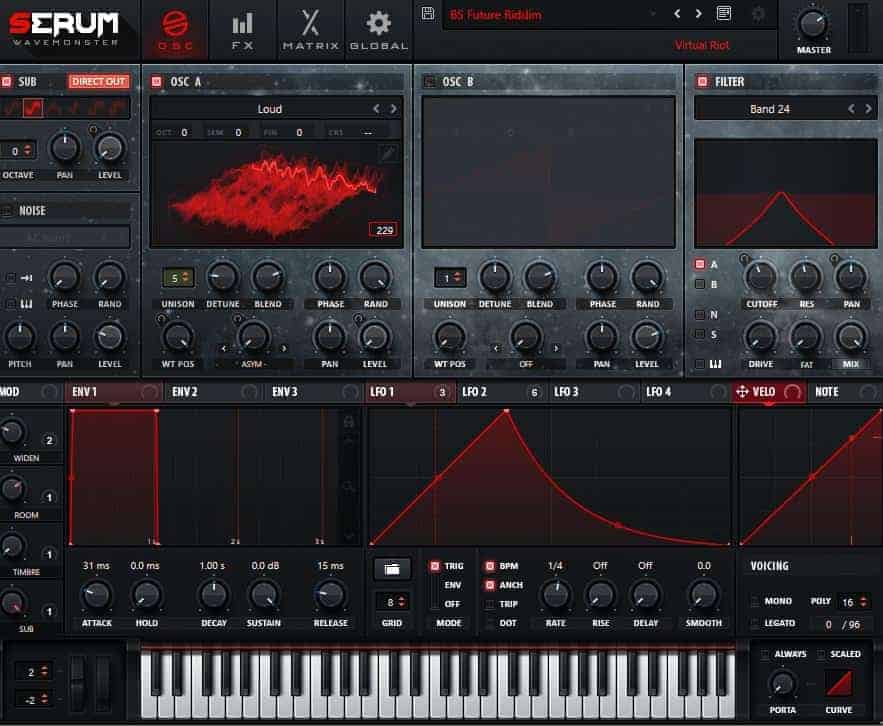883x726 pixels.
Task: Toggle the NOISE oscillator switch
Action: [7, 211]
